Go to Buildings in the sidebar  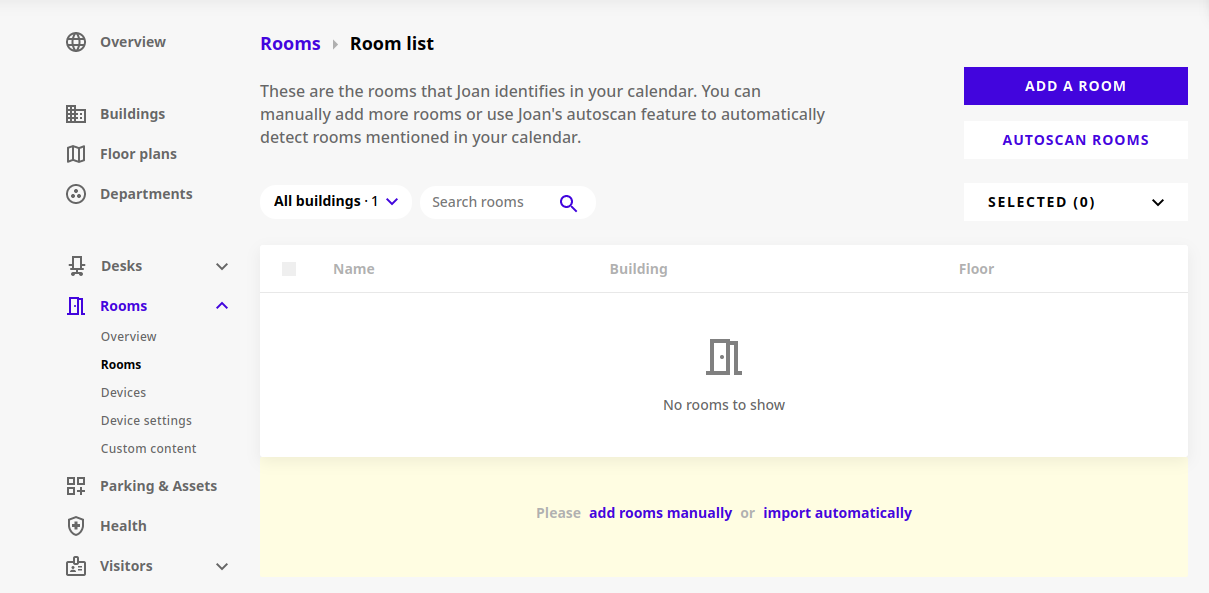click(133, 114)
